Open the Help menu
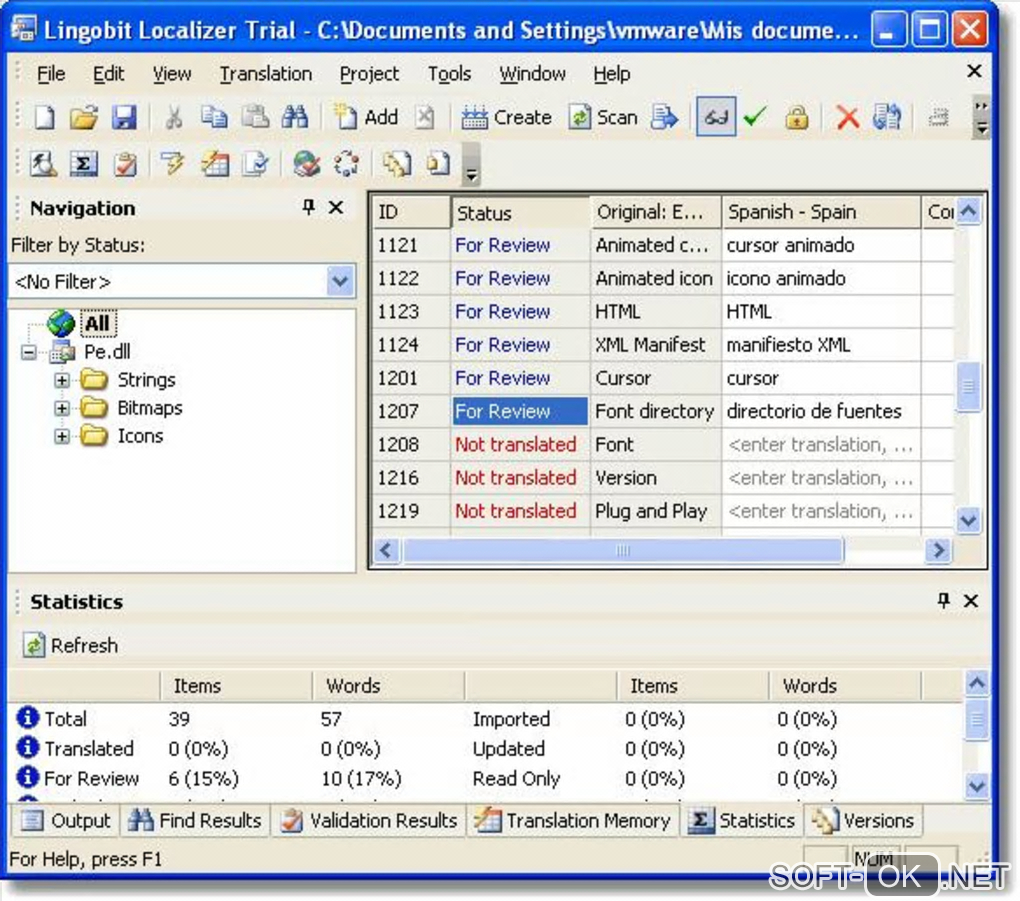 [x=611, y=74]
